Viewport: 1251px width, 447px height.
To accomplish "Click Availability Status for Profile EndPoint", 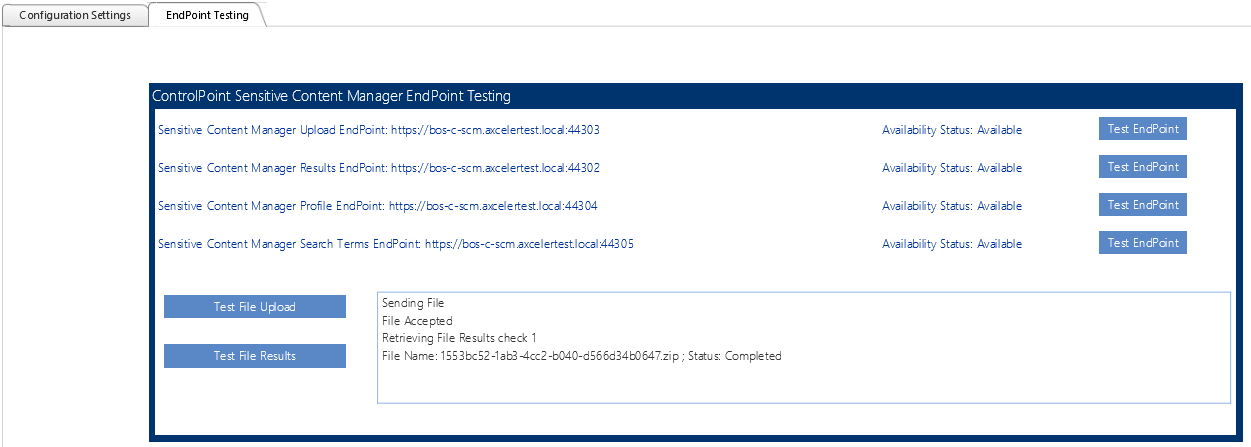I will point(951,206).
